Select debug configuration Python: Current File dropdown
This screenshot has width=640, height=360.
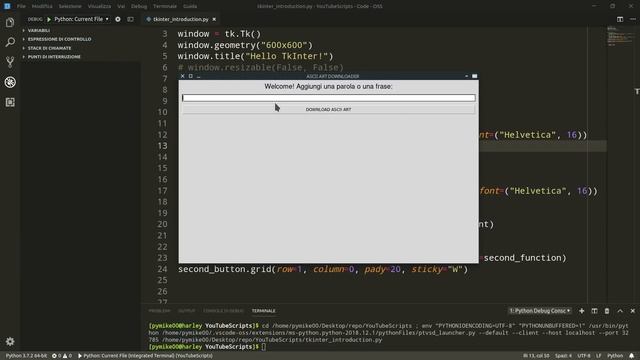pyautogui.click(x=82, y=19)
